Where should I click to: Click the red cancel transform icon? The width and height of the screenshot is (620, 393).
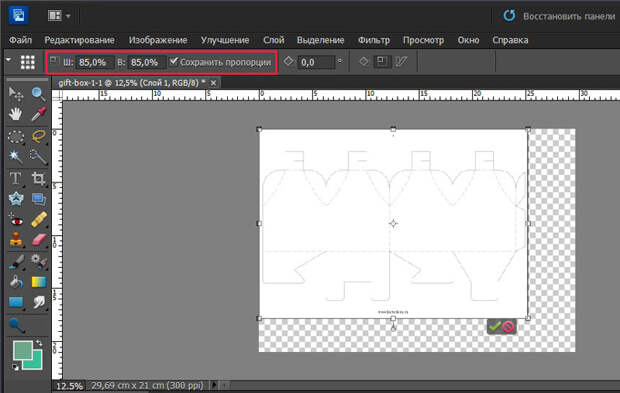pyautogui.click(x=508, y=327)
